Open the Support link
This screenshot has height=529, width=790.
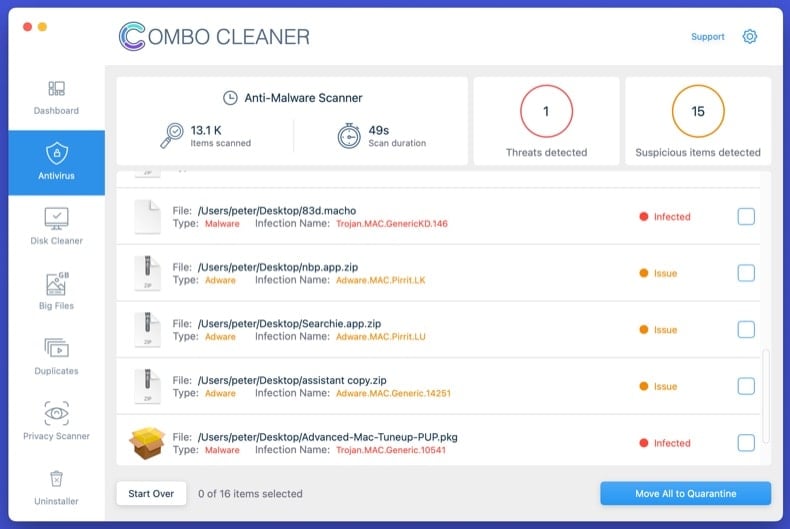708,36
